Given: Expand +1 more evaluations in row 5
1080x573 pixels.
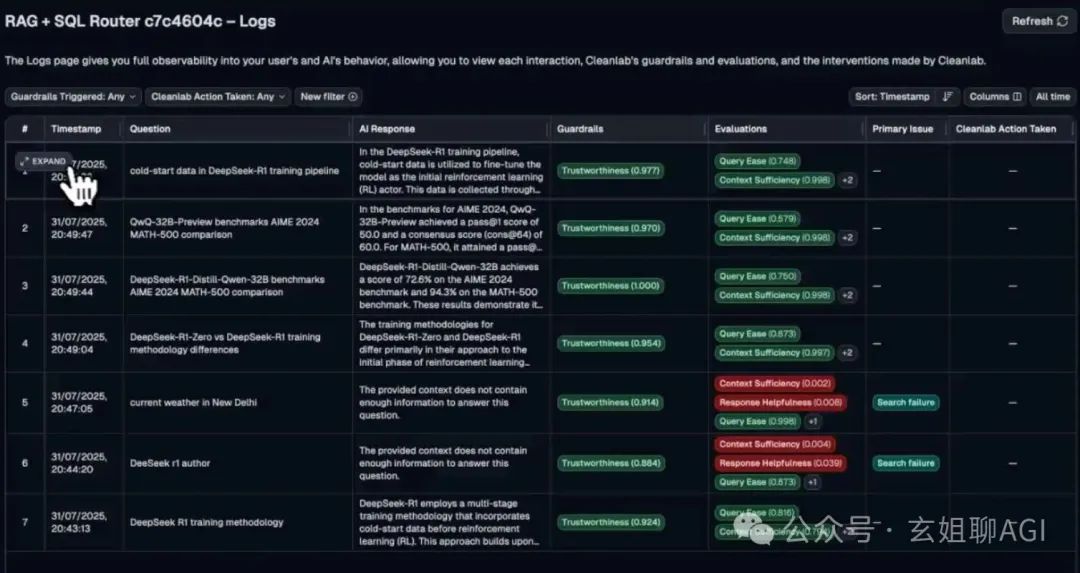Looking at the screenshot, I should pyautogui.click(x=813, y=421).
